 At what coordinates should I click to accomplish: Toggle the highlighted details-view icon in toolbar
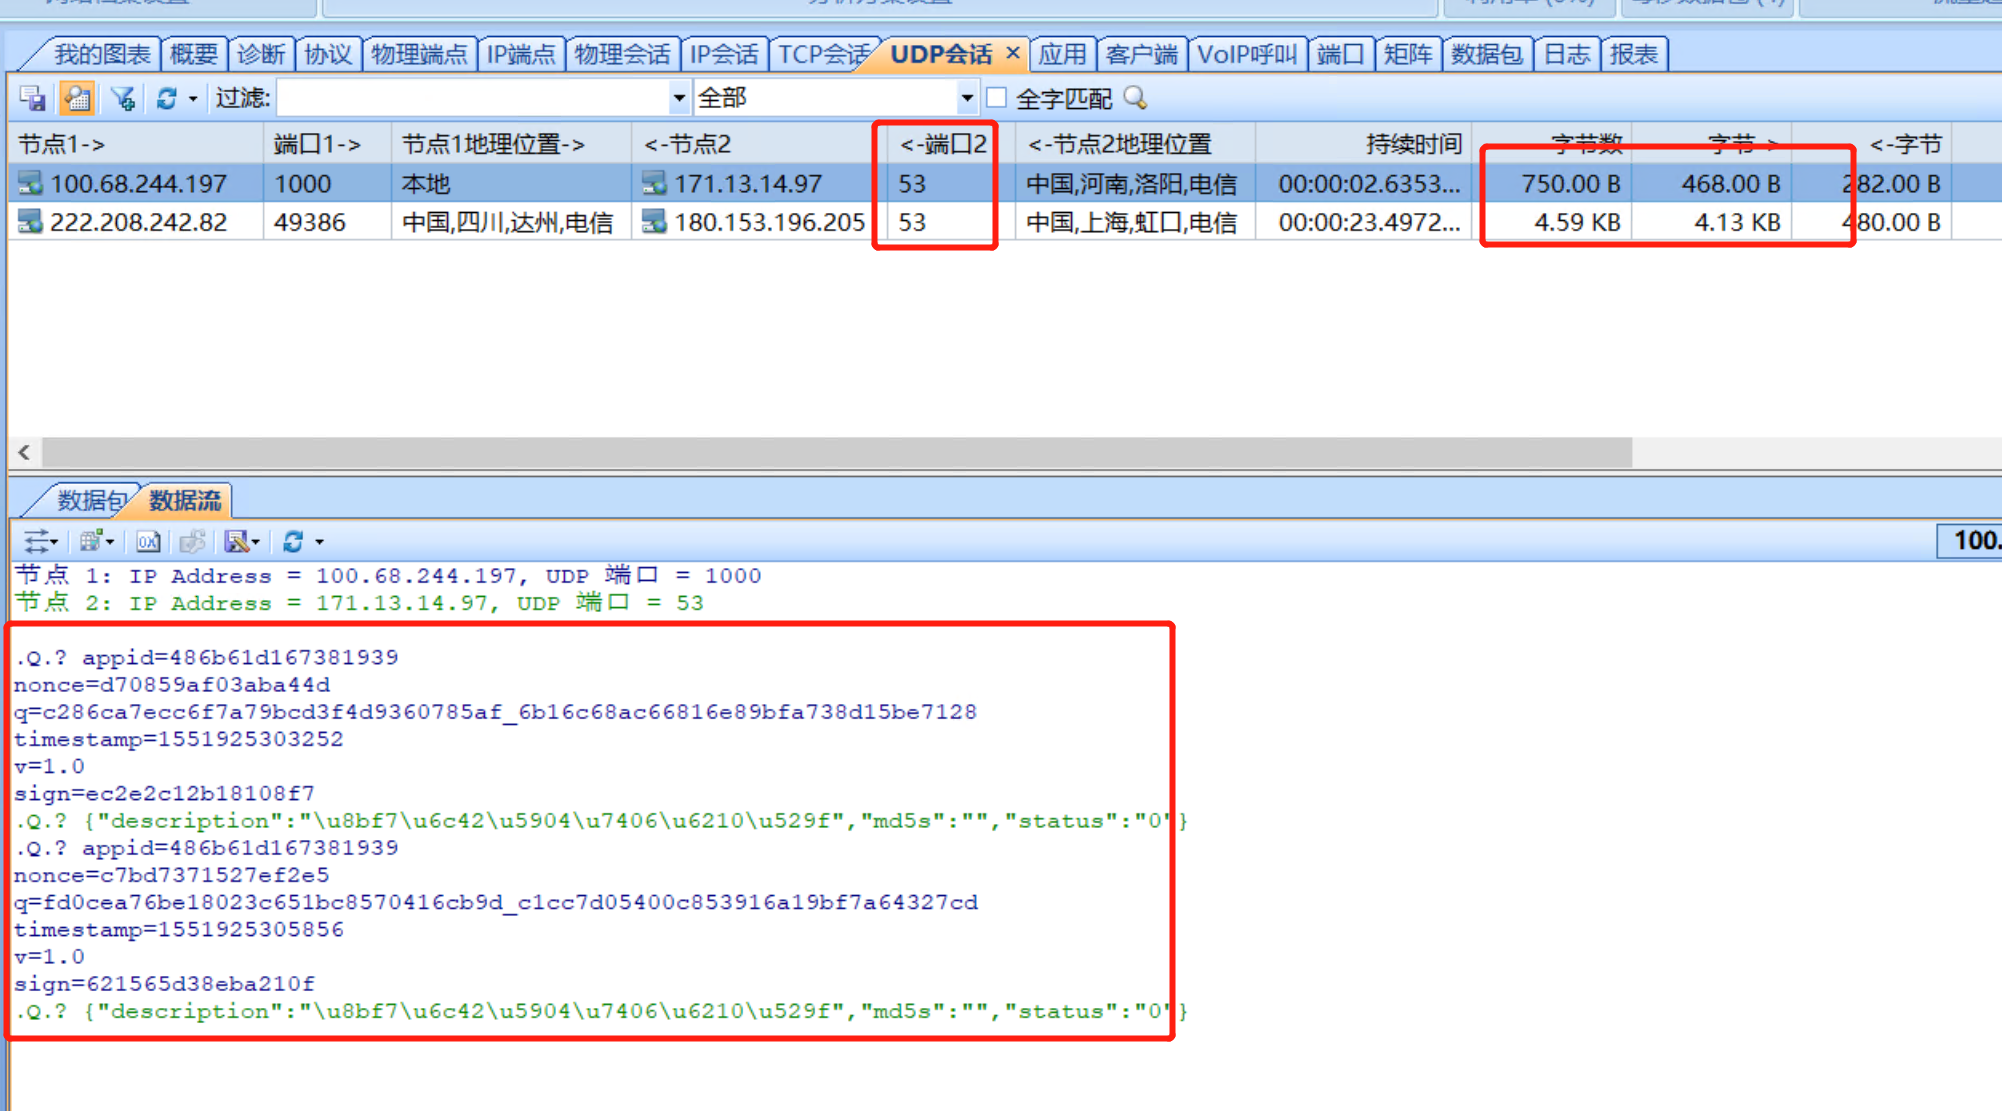point(77,98)
